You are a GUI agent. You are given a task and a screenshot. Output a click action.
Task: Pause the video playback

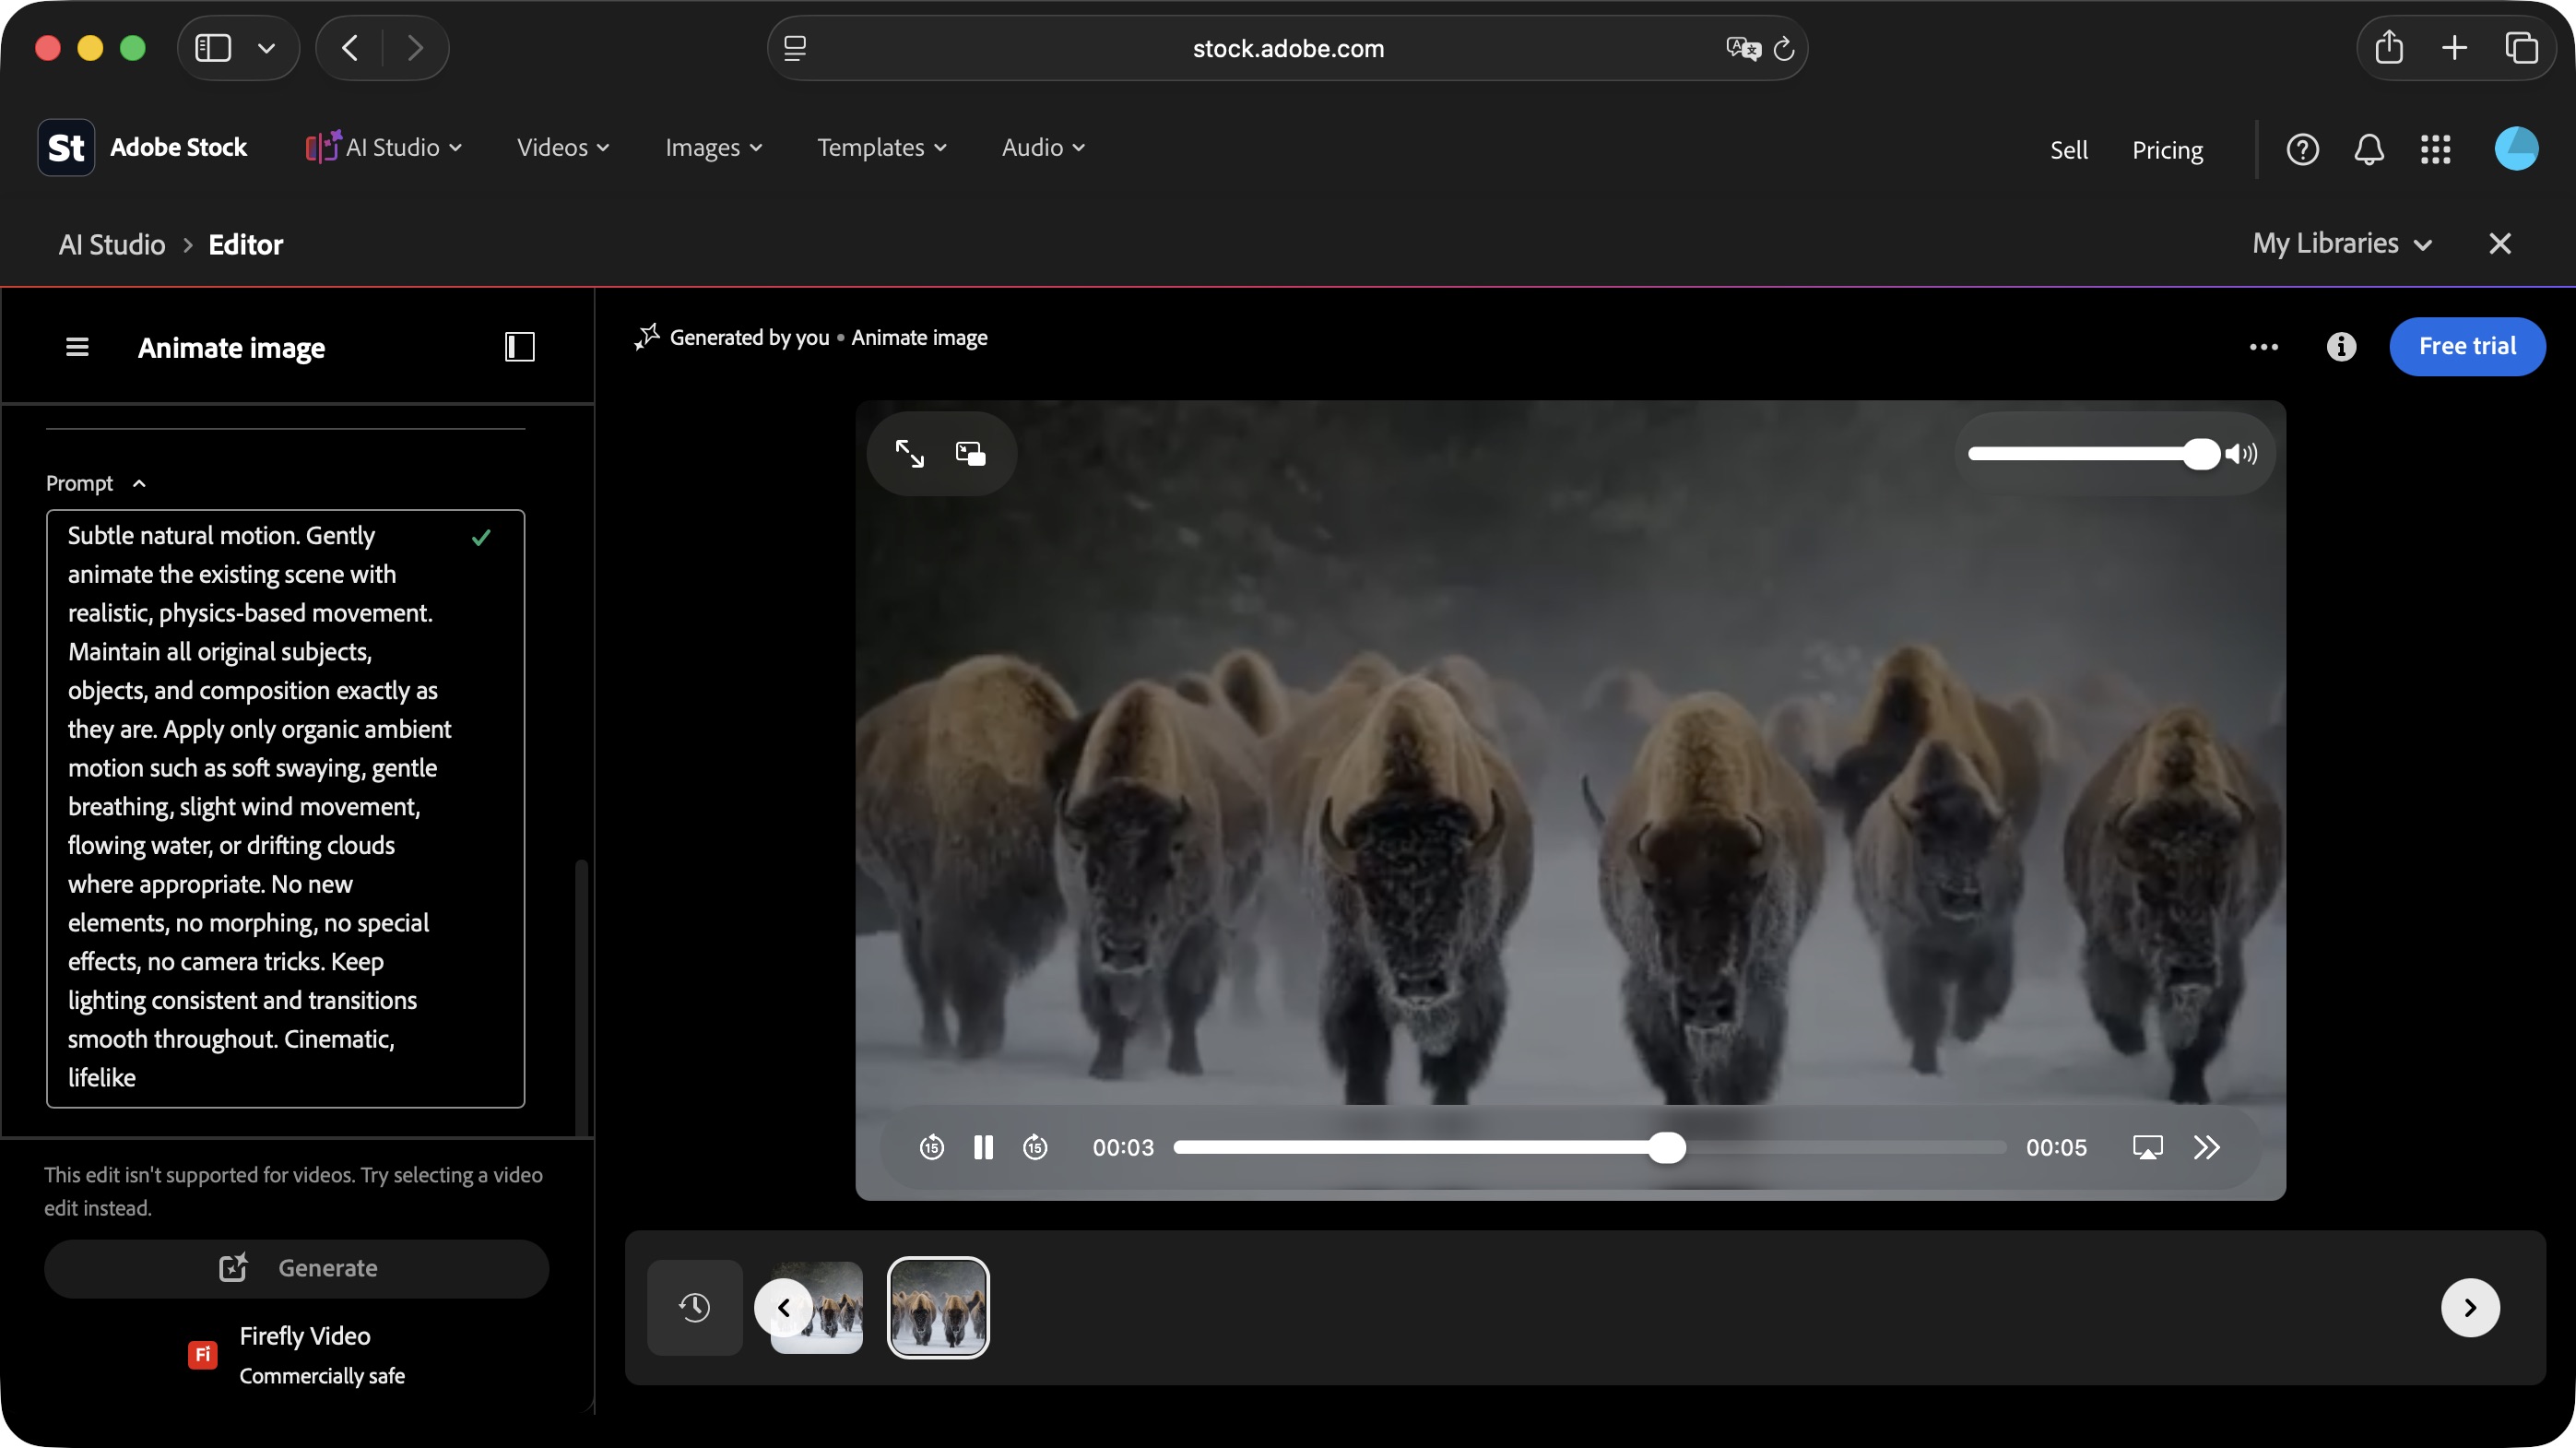coord(983,1147)
